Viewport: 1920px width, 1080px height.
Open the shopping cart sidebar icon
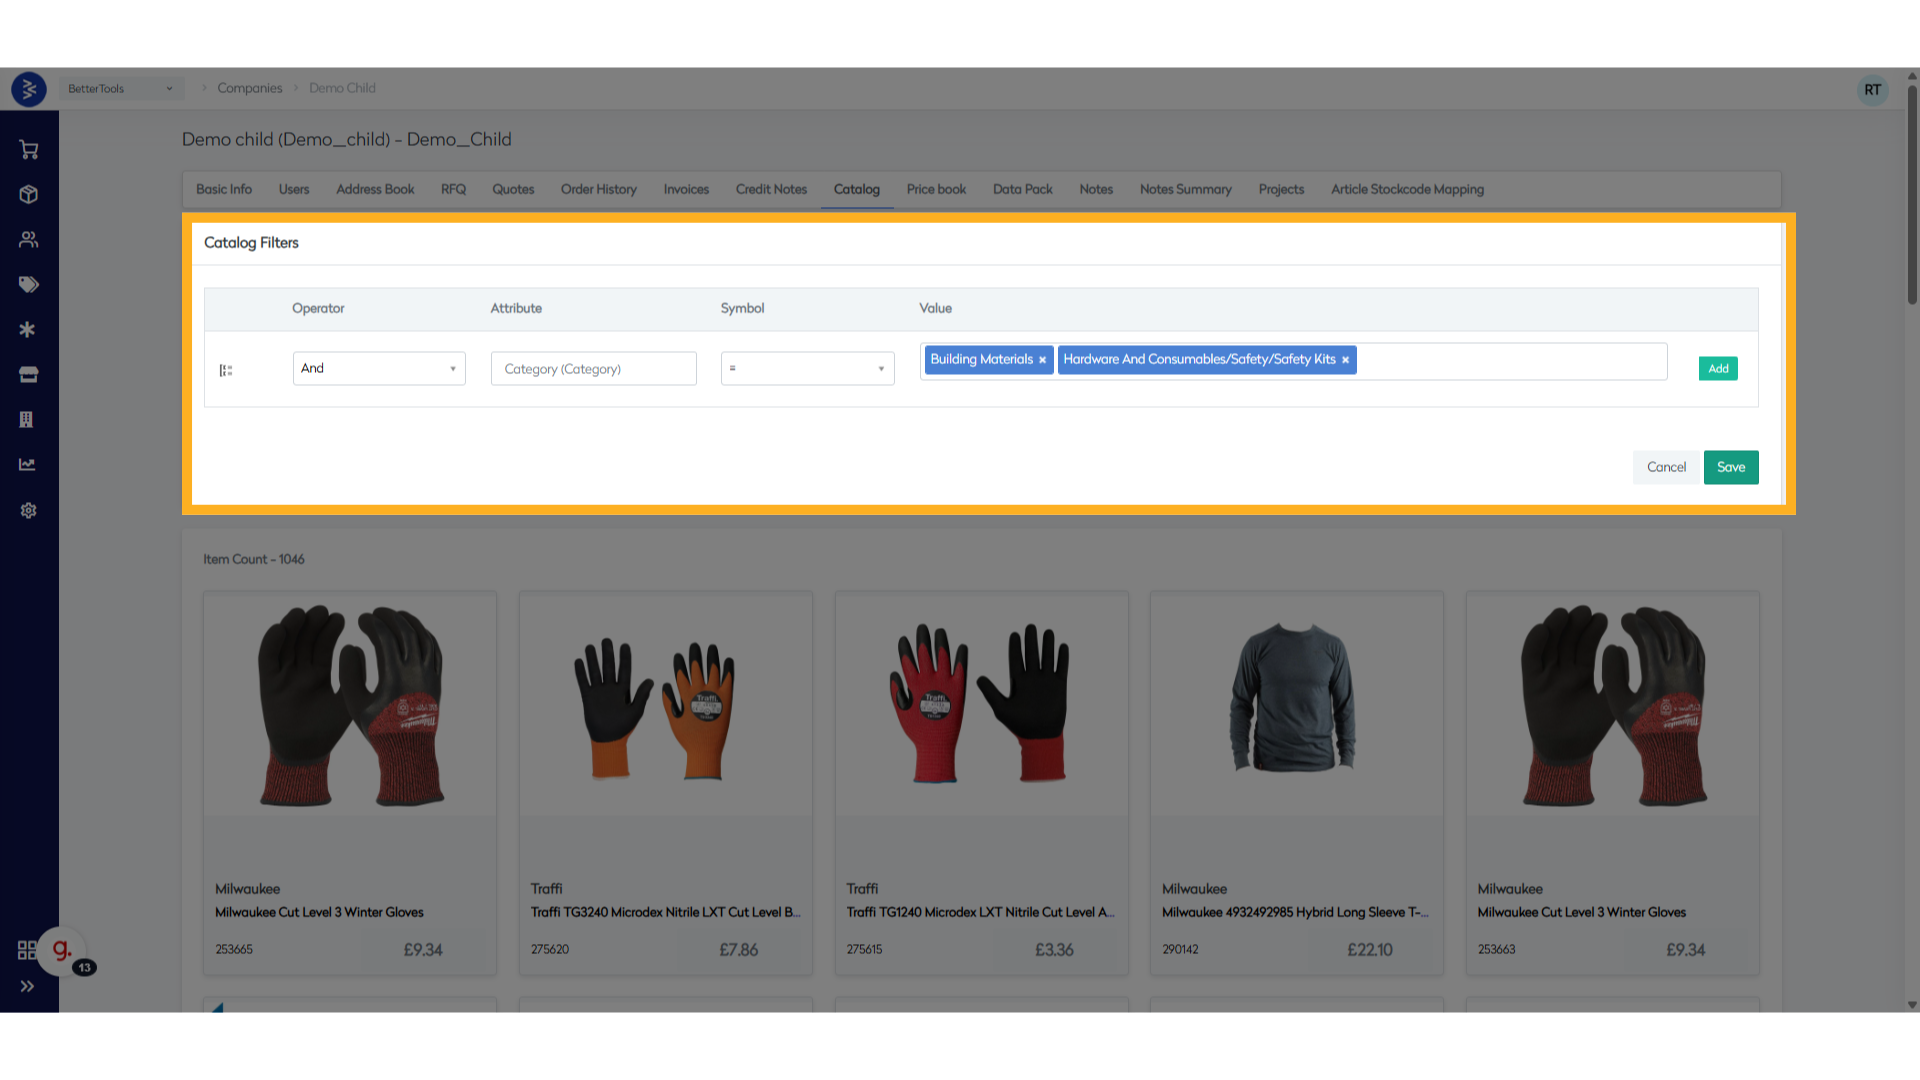click(28, 150)
